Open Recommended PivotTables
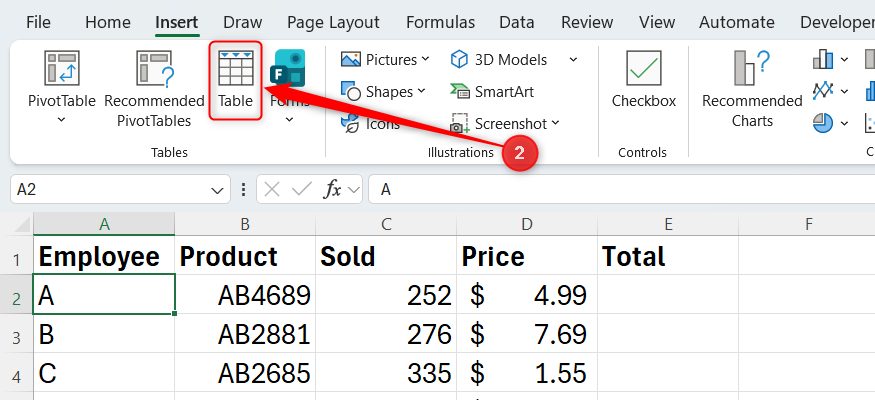The width and height of the screenshot is (875, 400). (155, 89)
